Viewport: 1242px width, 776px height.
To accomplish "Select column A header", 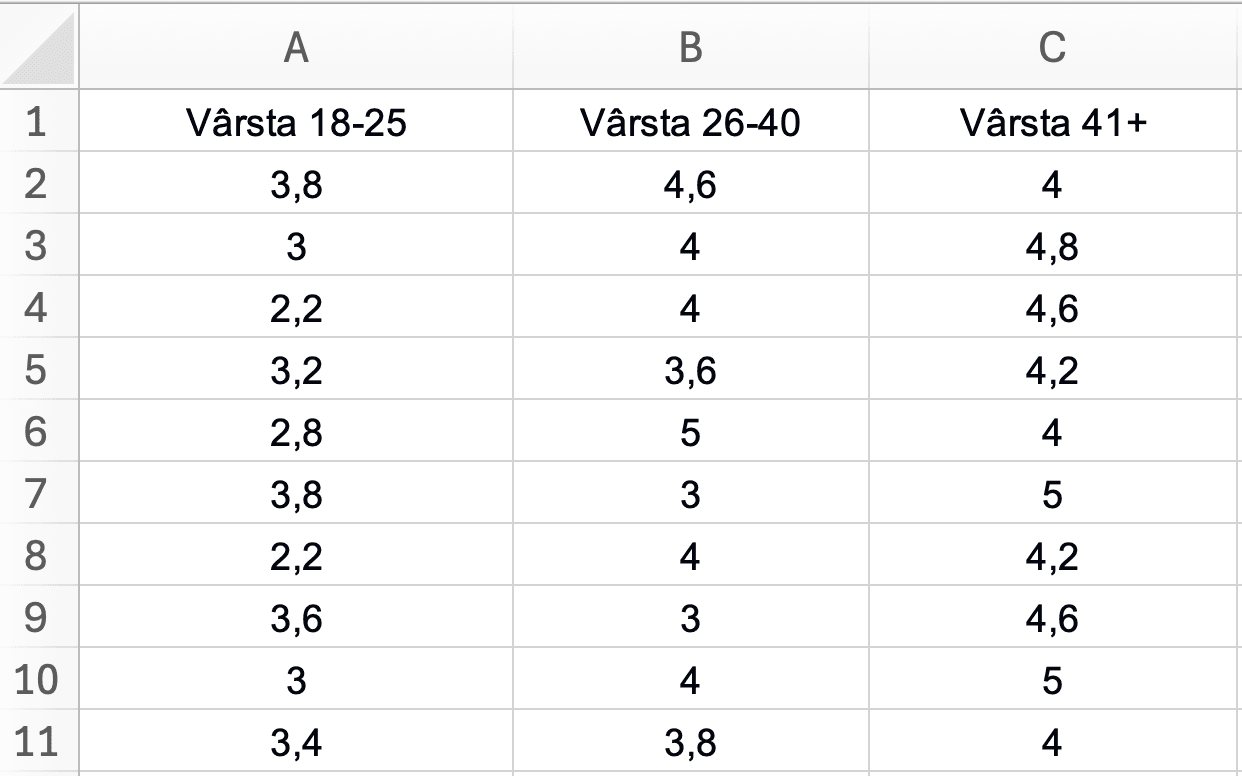I will click(296, 48).
